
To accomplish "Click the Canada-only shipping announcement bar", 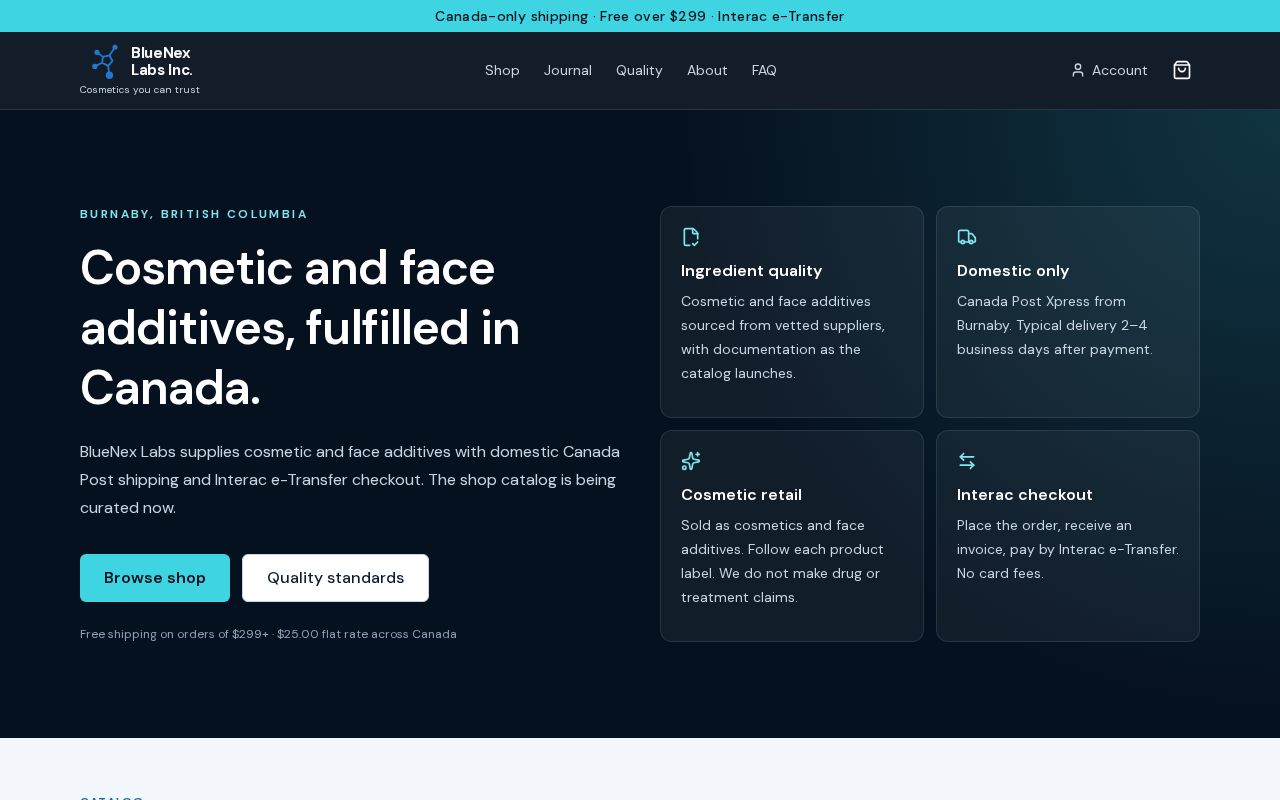I will [x=640, y=16].
